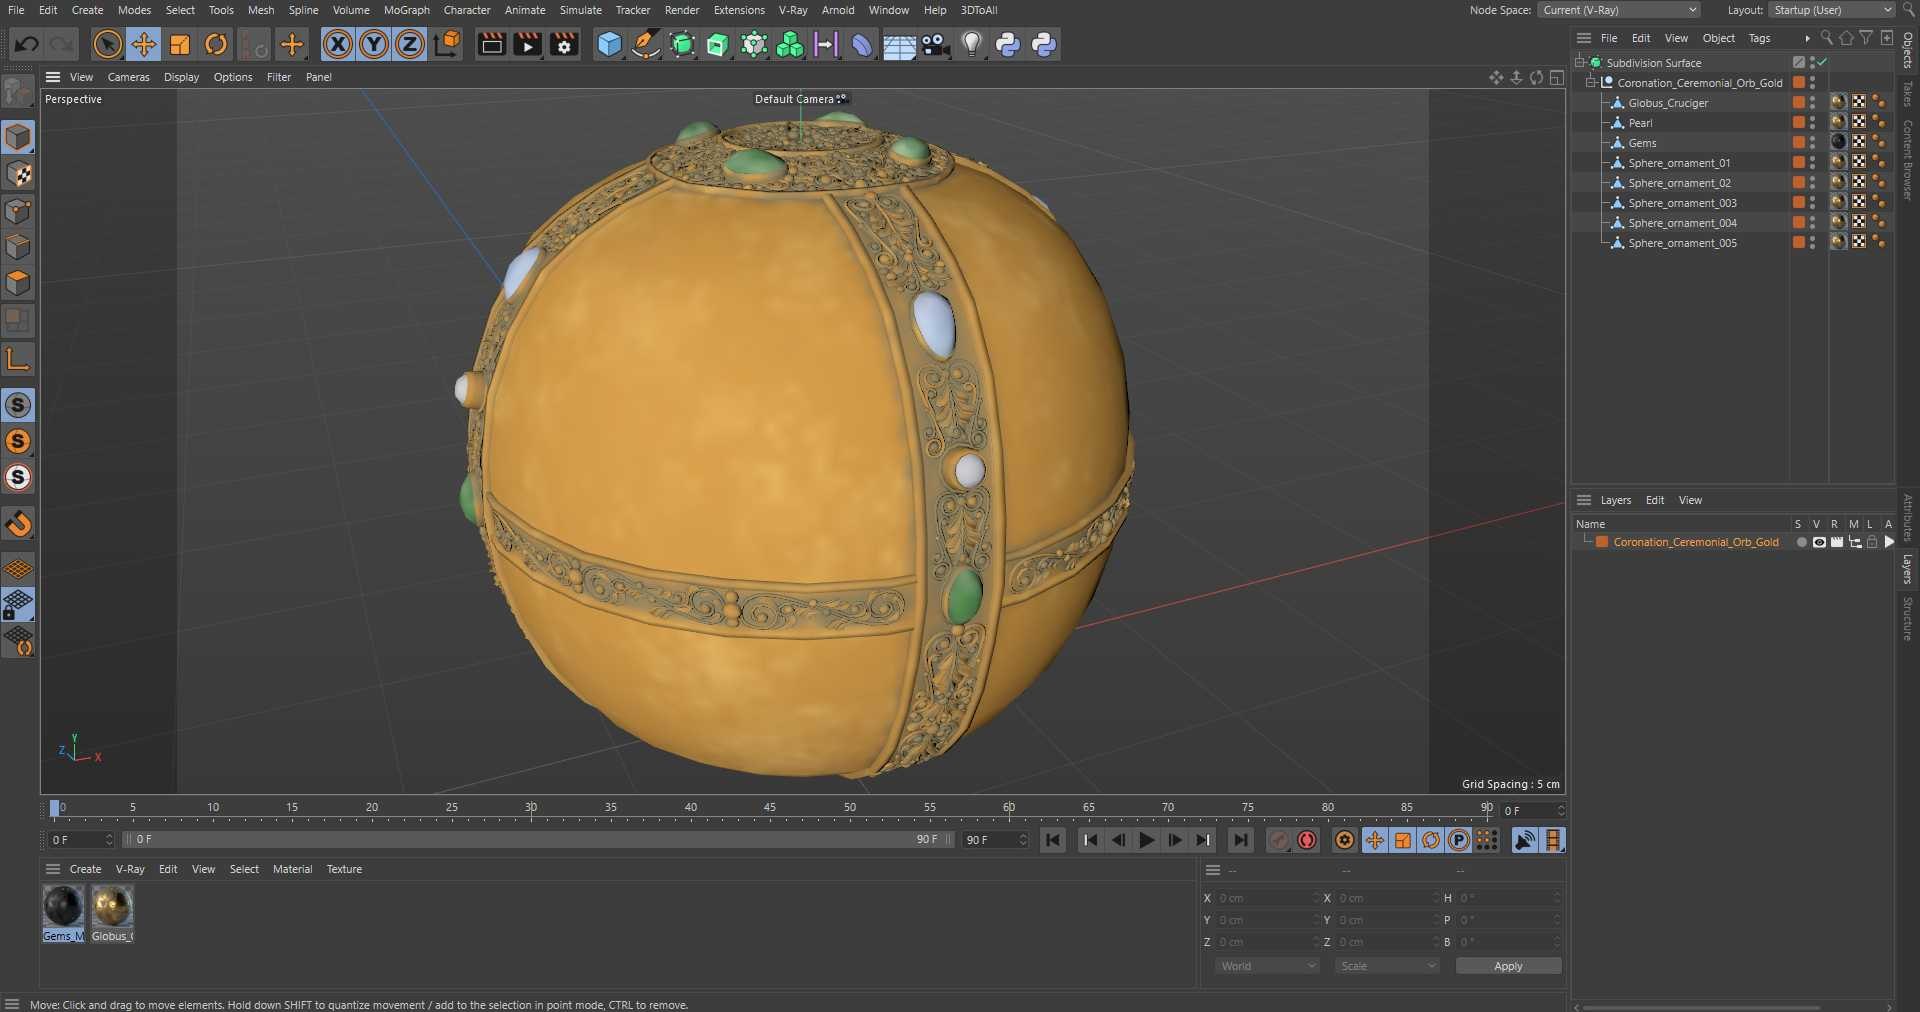Add a Light object via bulb icon
Viewport: 1920px width, 1012px height.
click(972, 44)
